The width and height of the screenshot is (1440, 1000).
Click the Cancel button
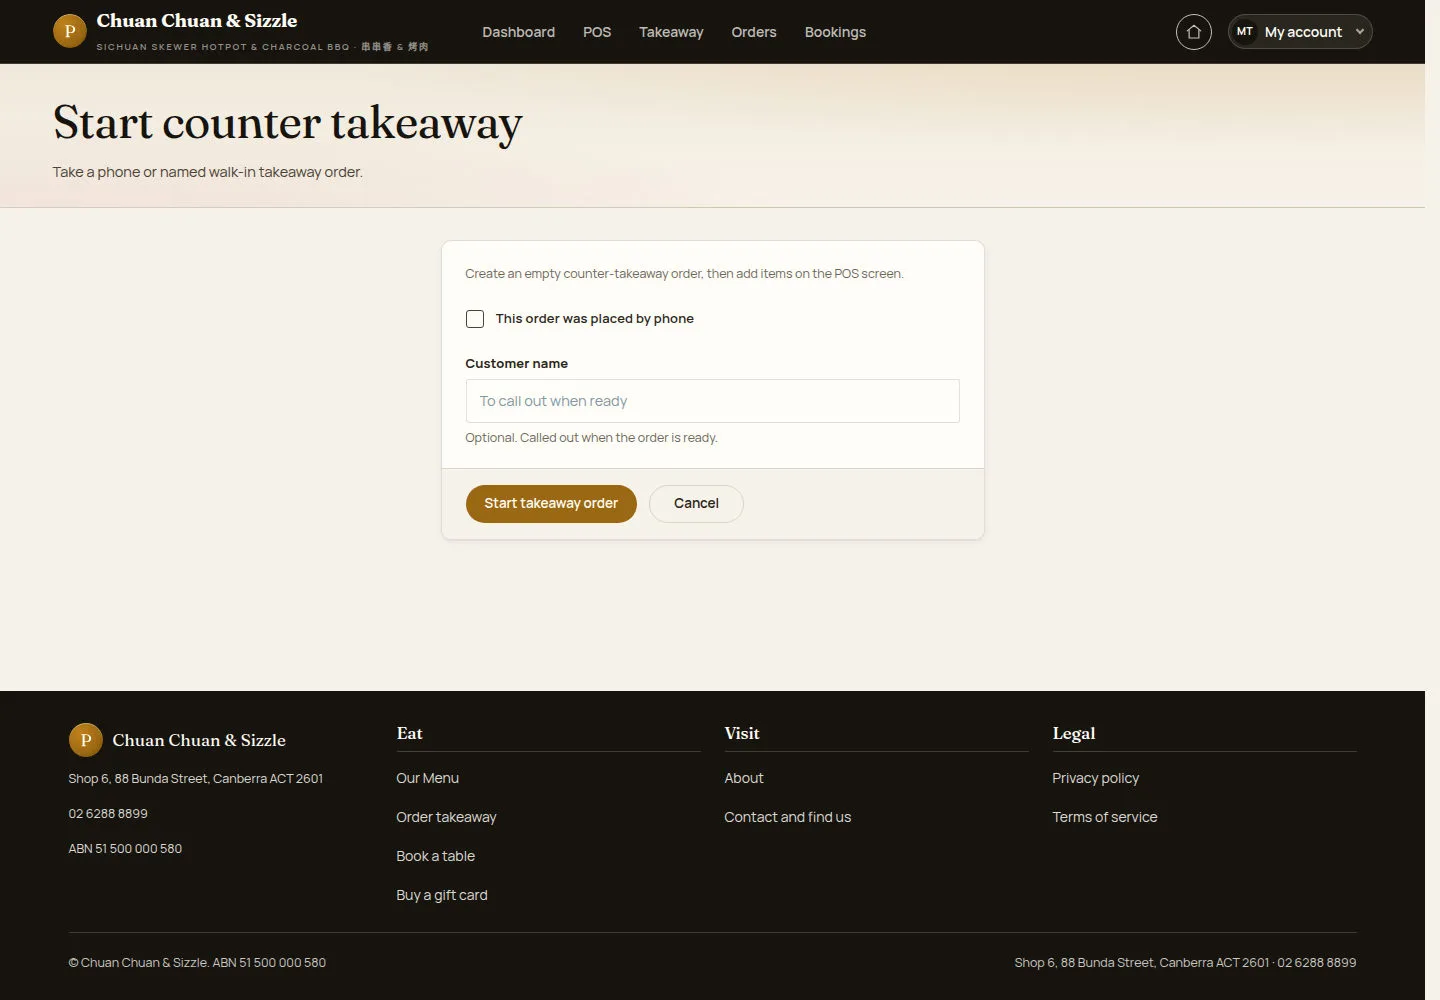[x=696, y=504]
